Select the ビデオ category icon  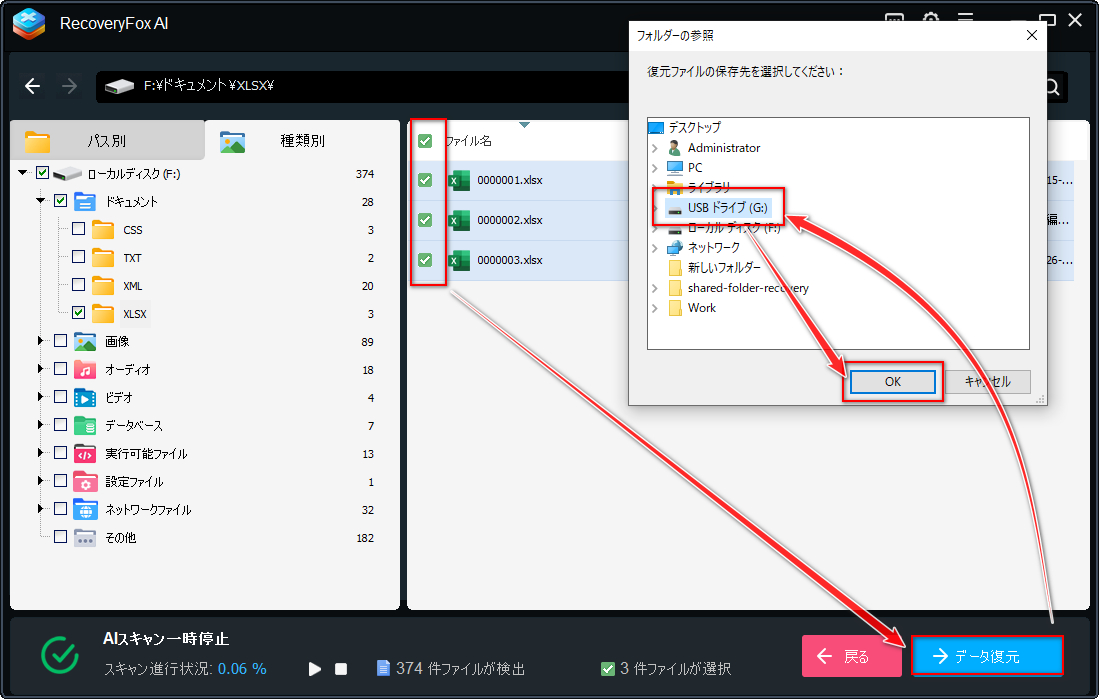tap(85, 398)
